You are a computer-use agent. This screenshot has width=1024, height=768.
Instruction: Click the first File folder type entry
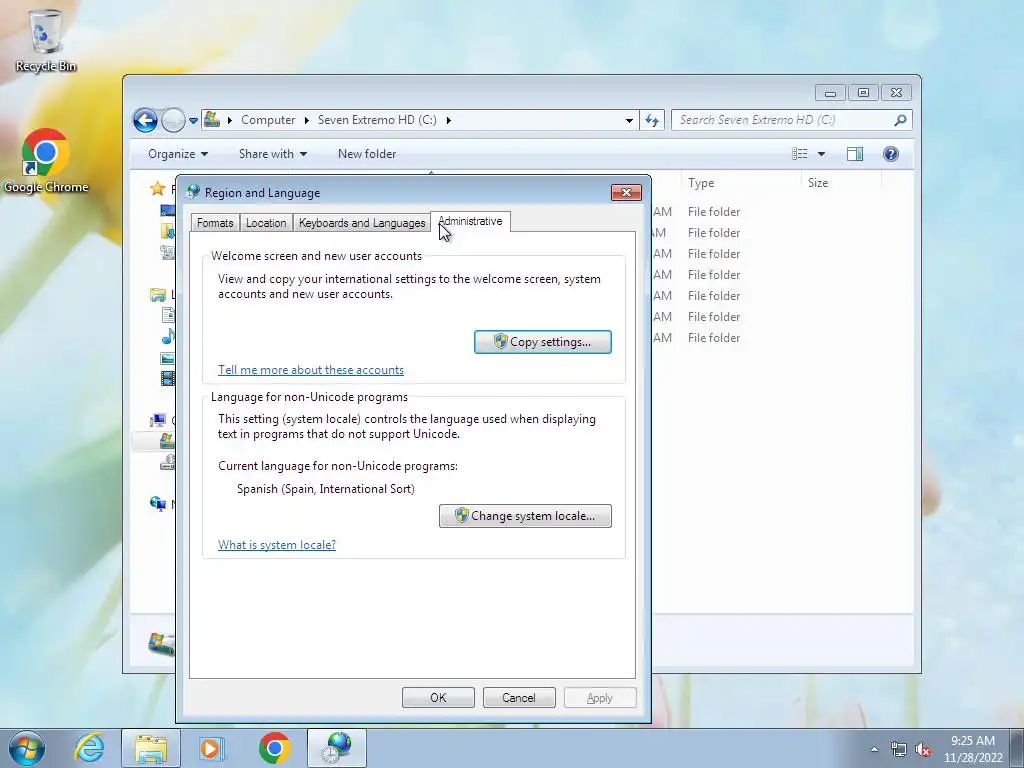coord(714,212)
